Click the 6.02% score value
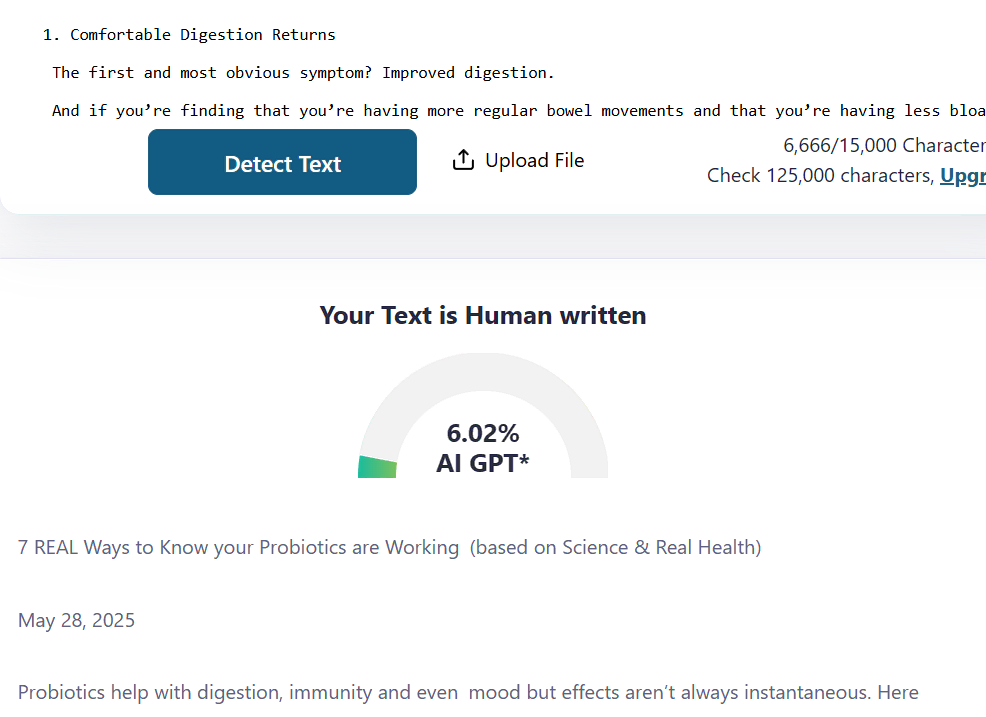 [x=483, y=433]
